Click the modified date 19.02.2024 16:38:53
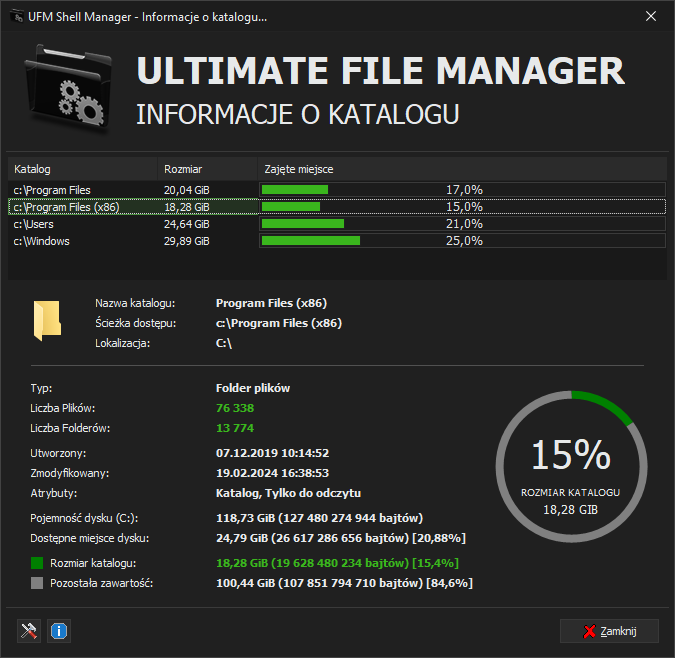The width and height of the screenshot is (675, 658). [x=272, y=473]
